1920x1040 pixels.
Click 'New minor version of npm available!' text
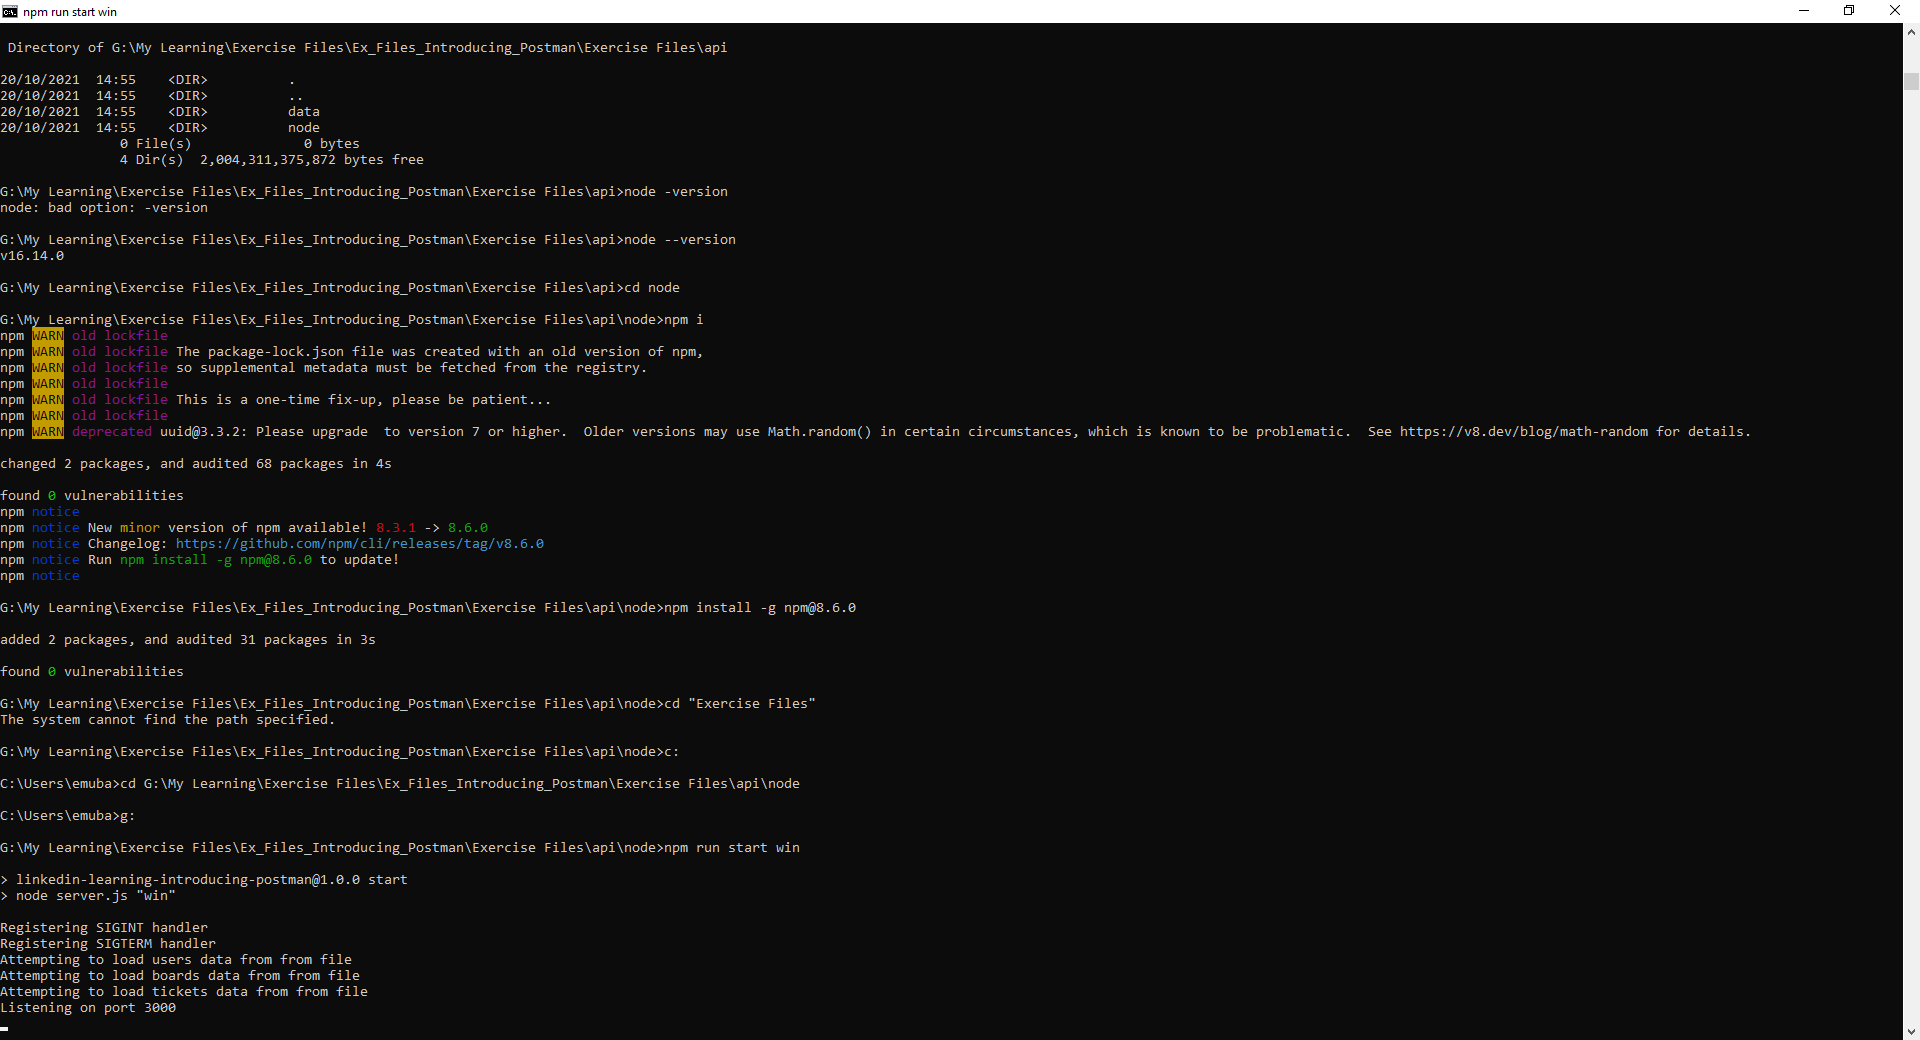coord(228,528)
